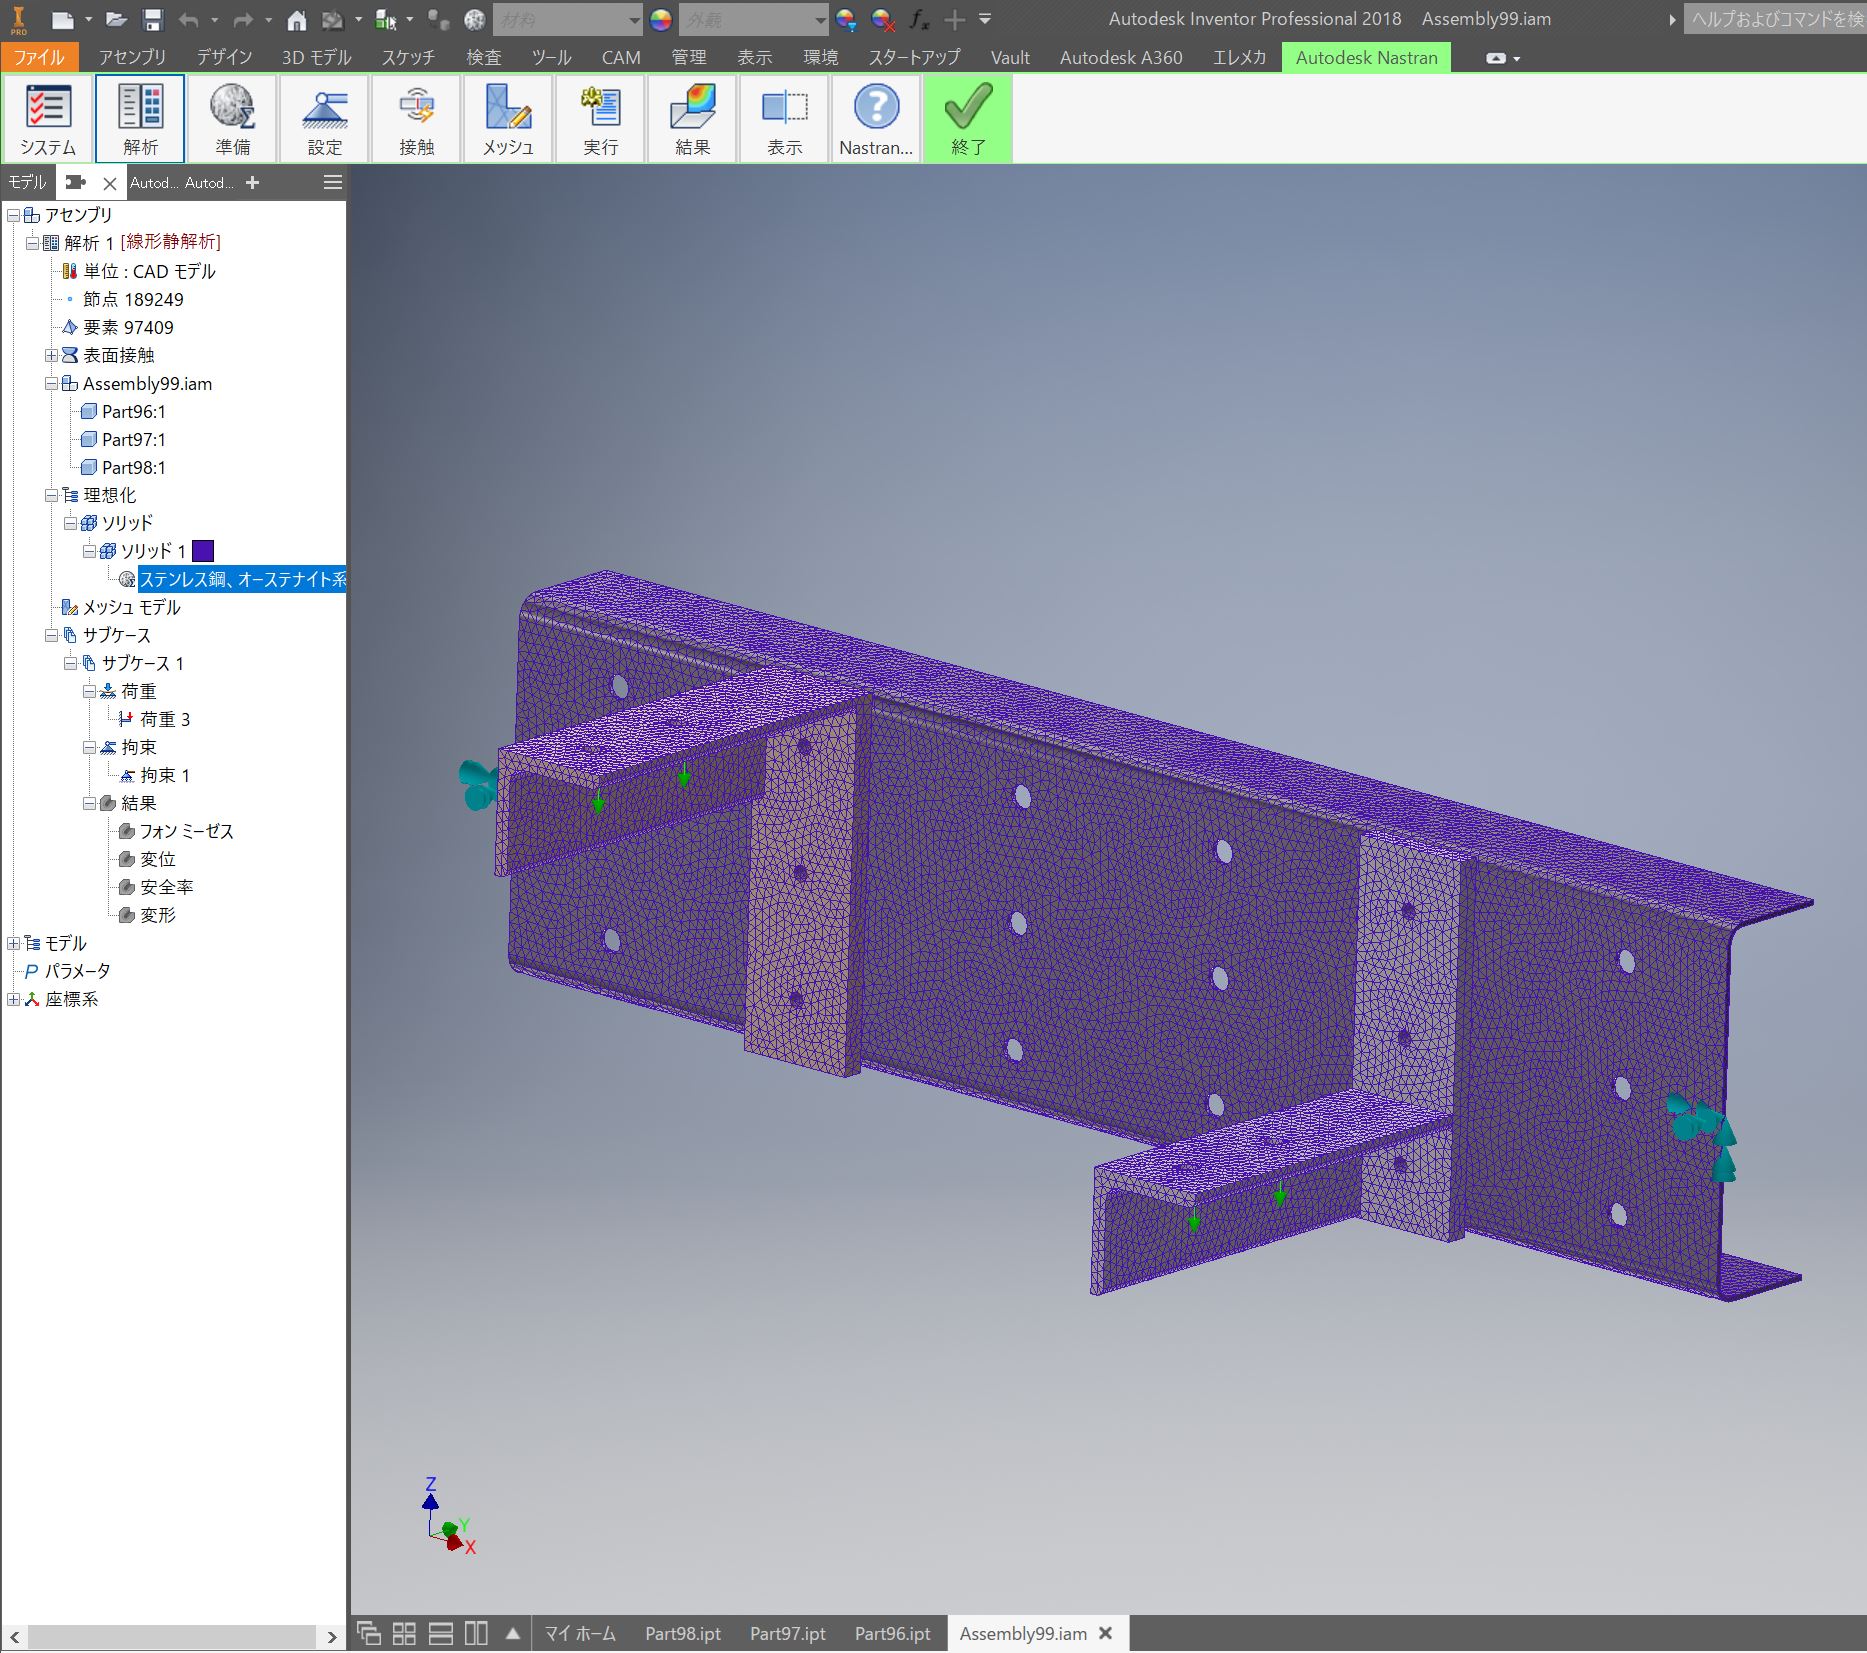
Task: Switch to the Part97.ipt document tab
Action: pos(787,1633)
